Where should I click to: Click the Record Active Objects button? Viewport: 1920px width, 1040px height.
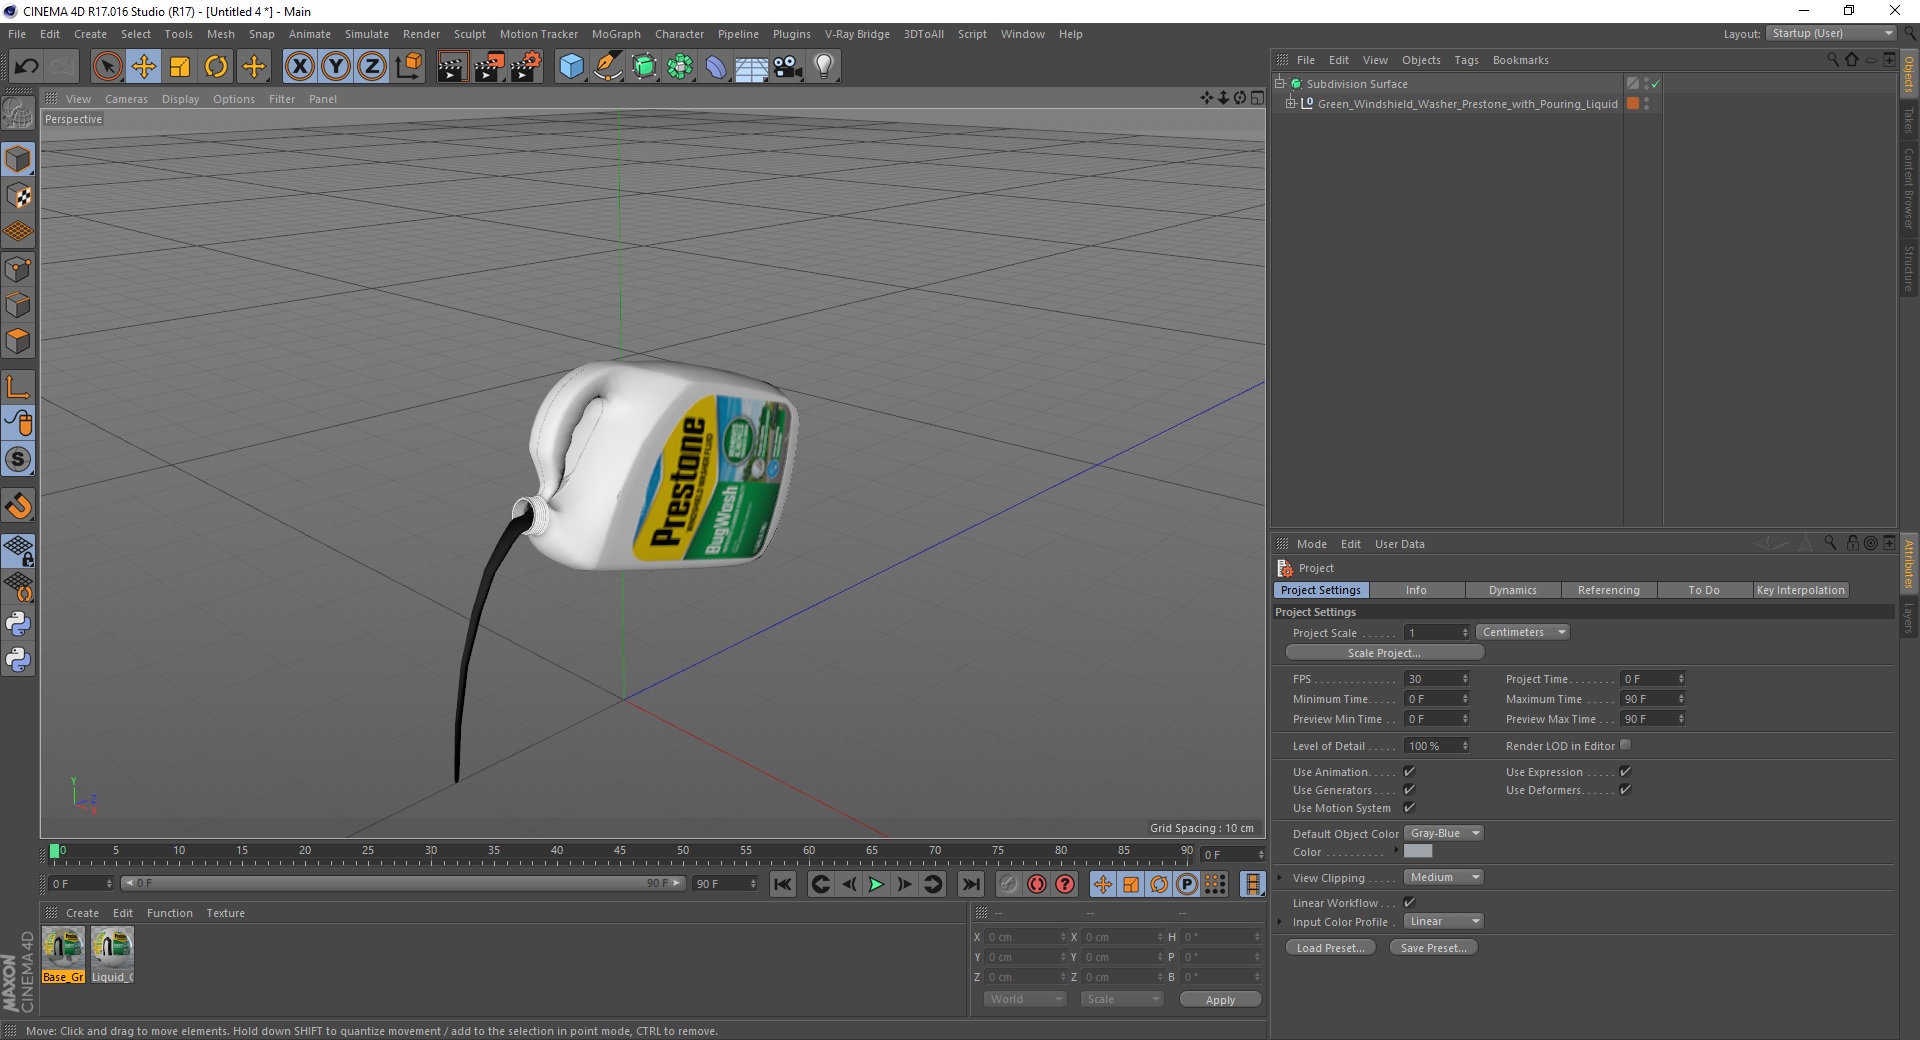(x=1008, y=884)
